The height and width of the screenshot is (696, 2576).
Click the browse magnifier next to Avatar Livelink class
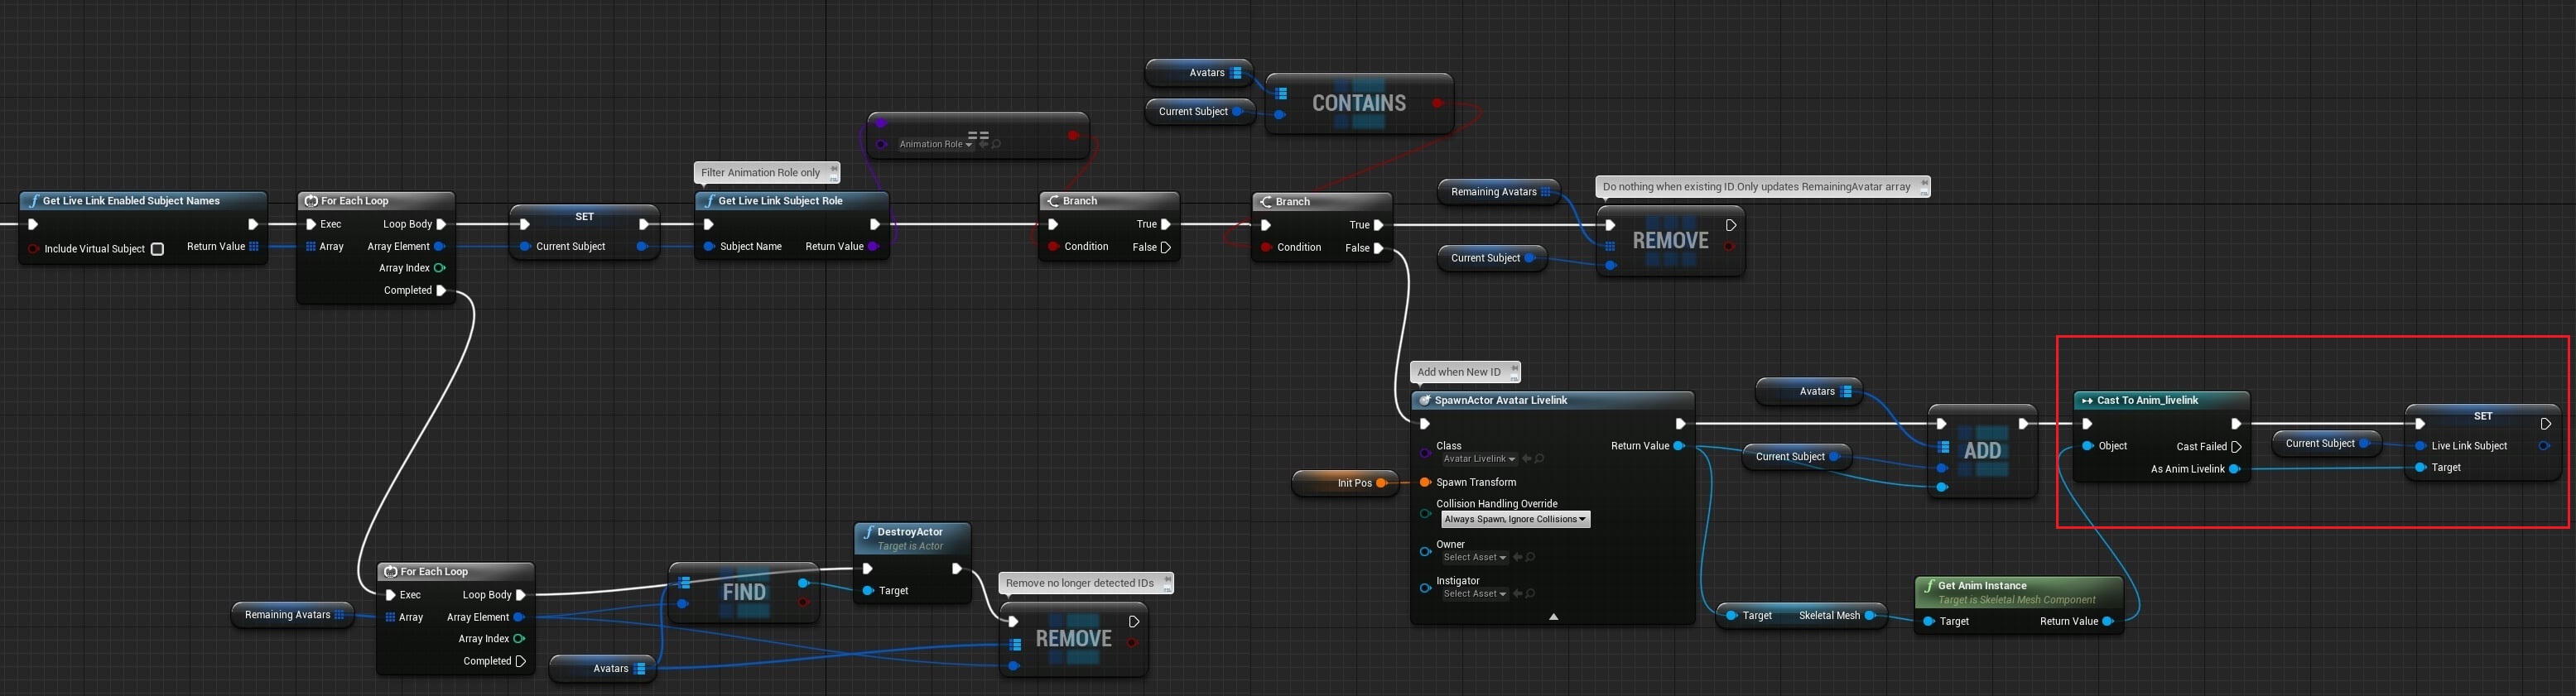click(x=1540, y=459)
